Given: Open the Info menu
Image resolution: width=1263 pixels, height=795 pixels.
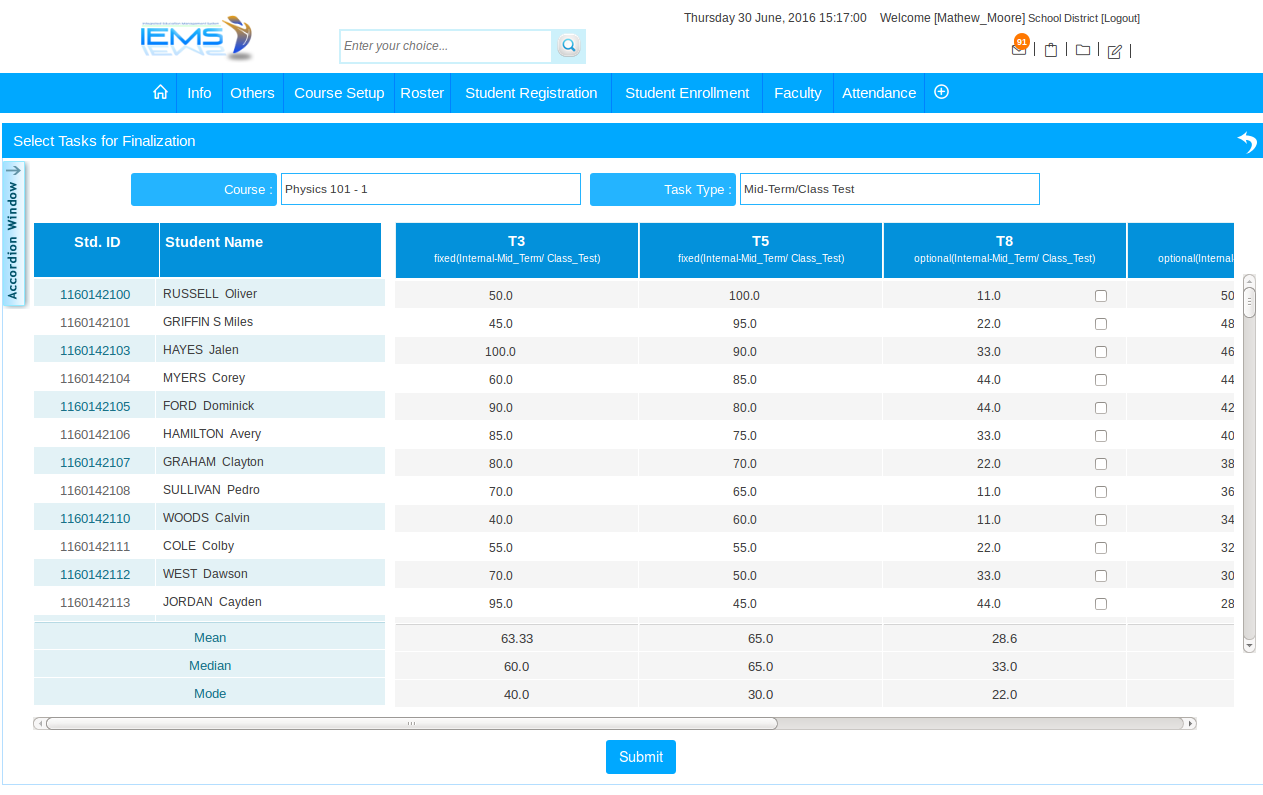Looking at the screenshot, I should (x=199, y=93).
